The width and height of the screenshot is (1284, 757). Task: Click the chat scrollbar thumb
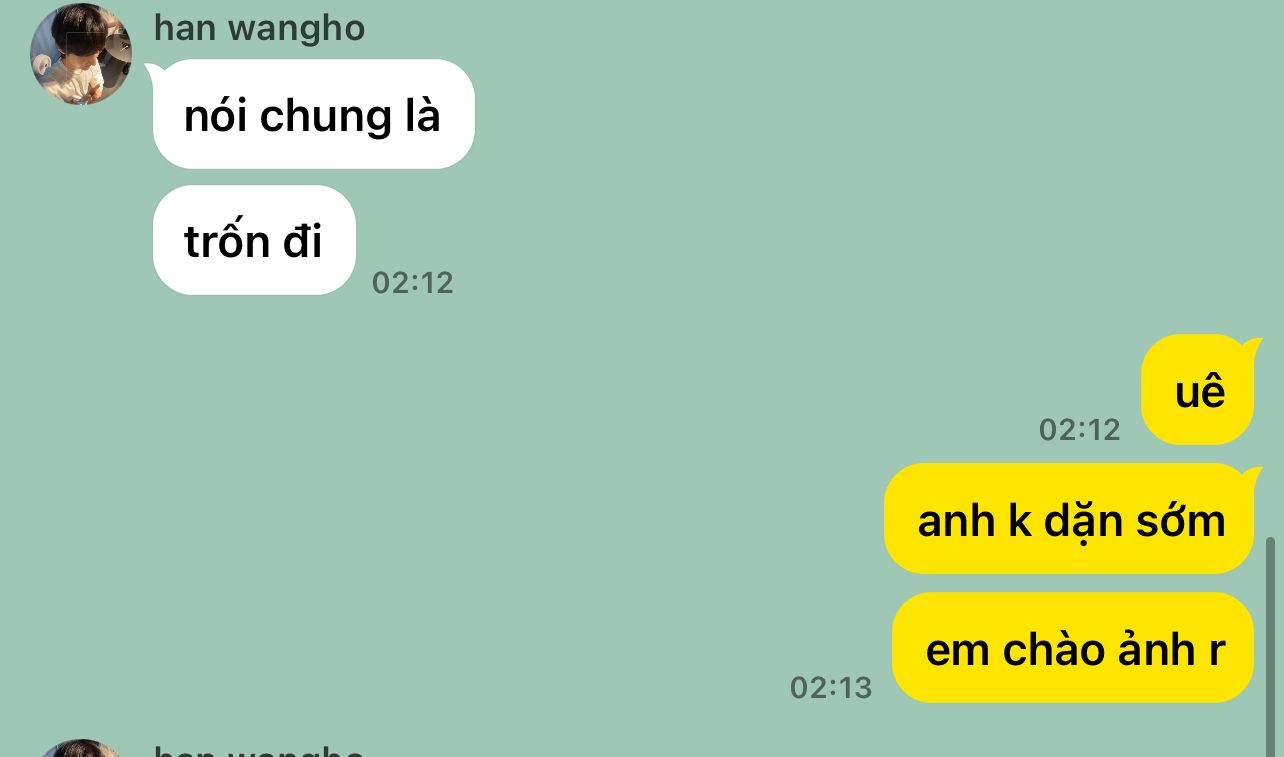click(x=1271, y=646)
